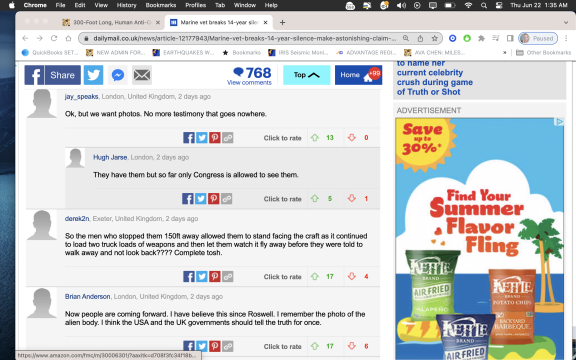
Task: Copy link of jay_speaks comment
Action: [228, 138]
